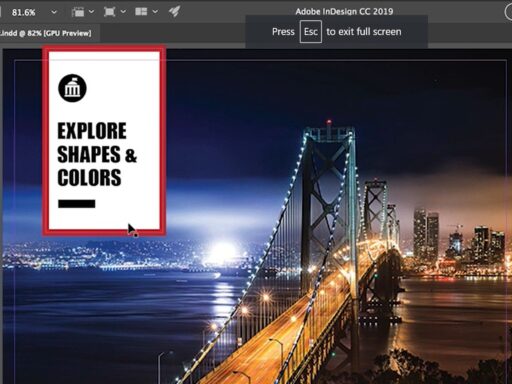Viewport: 512px width, 384px height.
Task: Click the 81.6% zoom level field
Action: coord(23,12)
